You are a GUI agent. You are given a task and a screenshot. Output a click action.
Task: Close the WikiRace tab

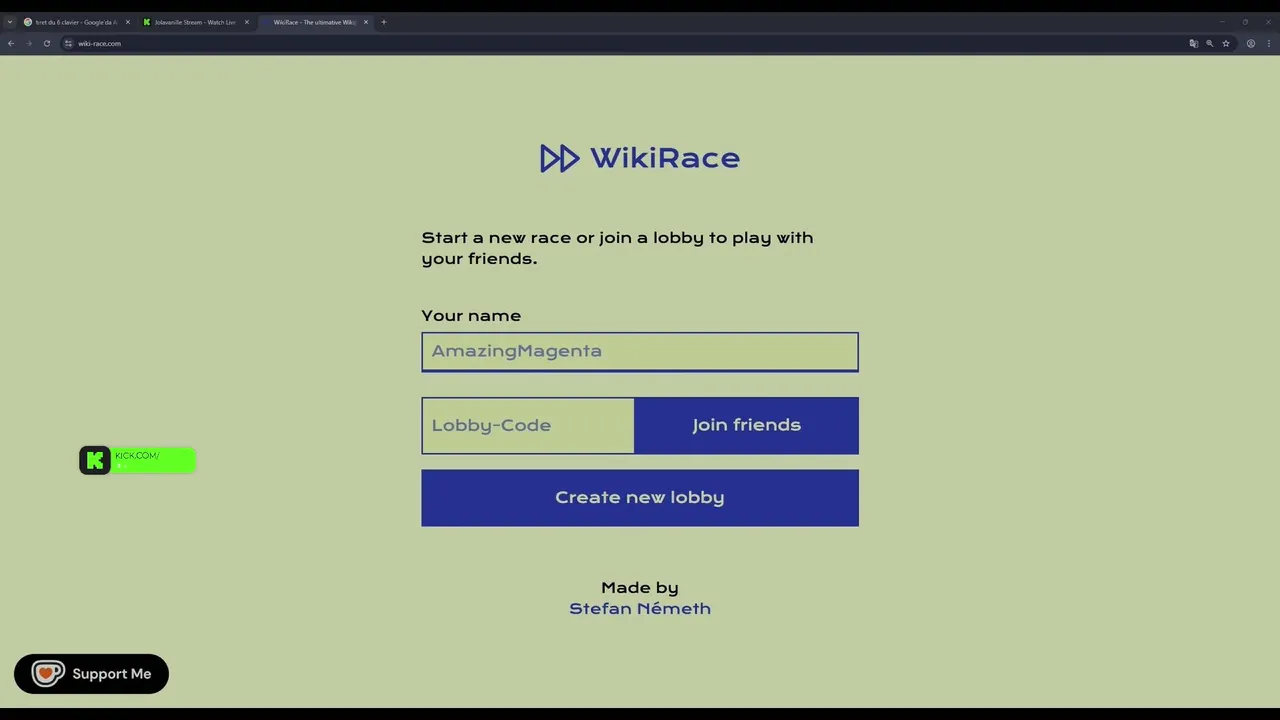click(x=366, y=22)
